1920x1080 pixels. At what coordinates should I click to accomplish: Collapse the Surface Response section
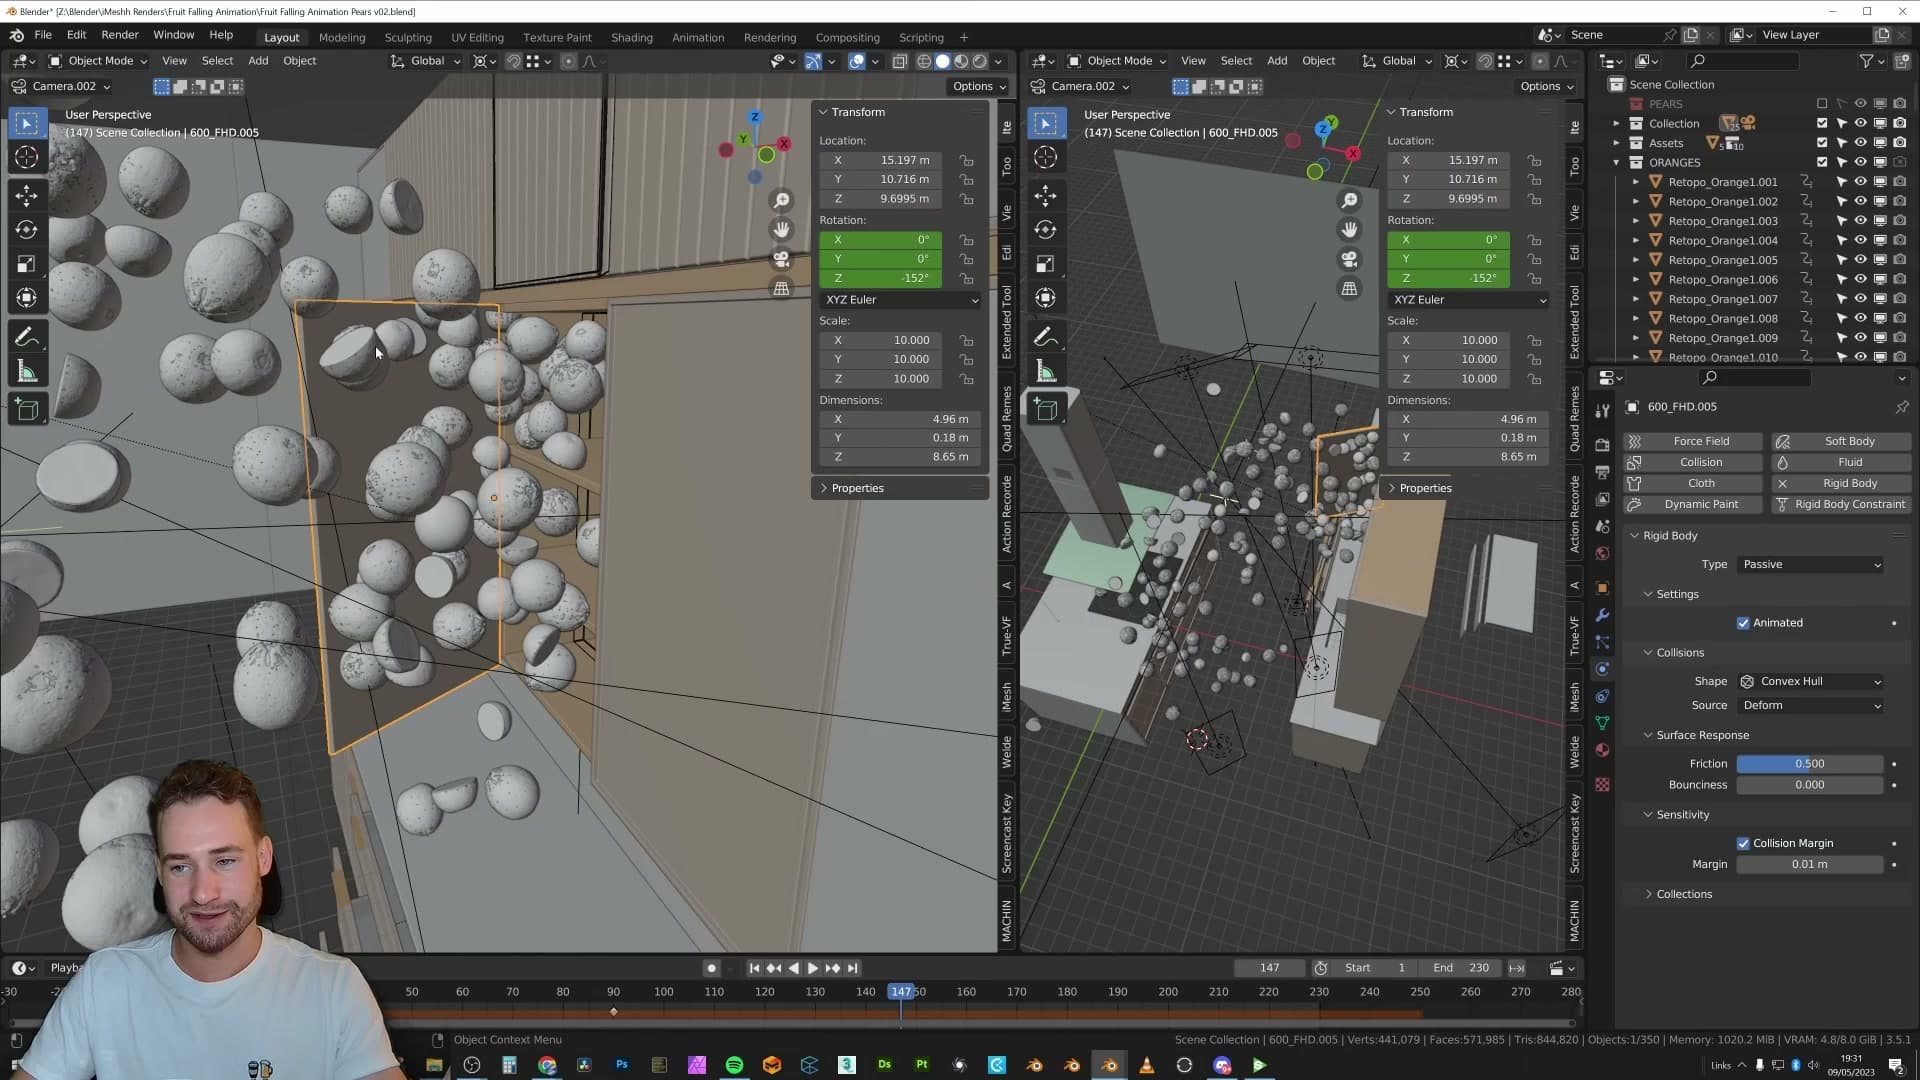(x=1702, y=735)
